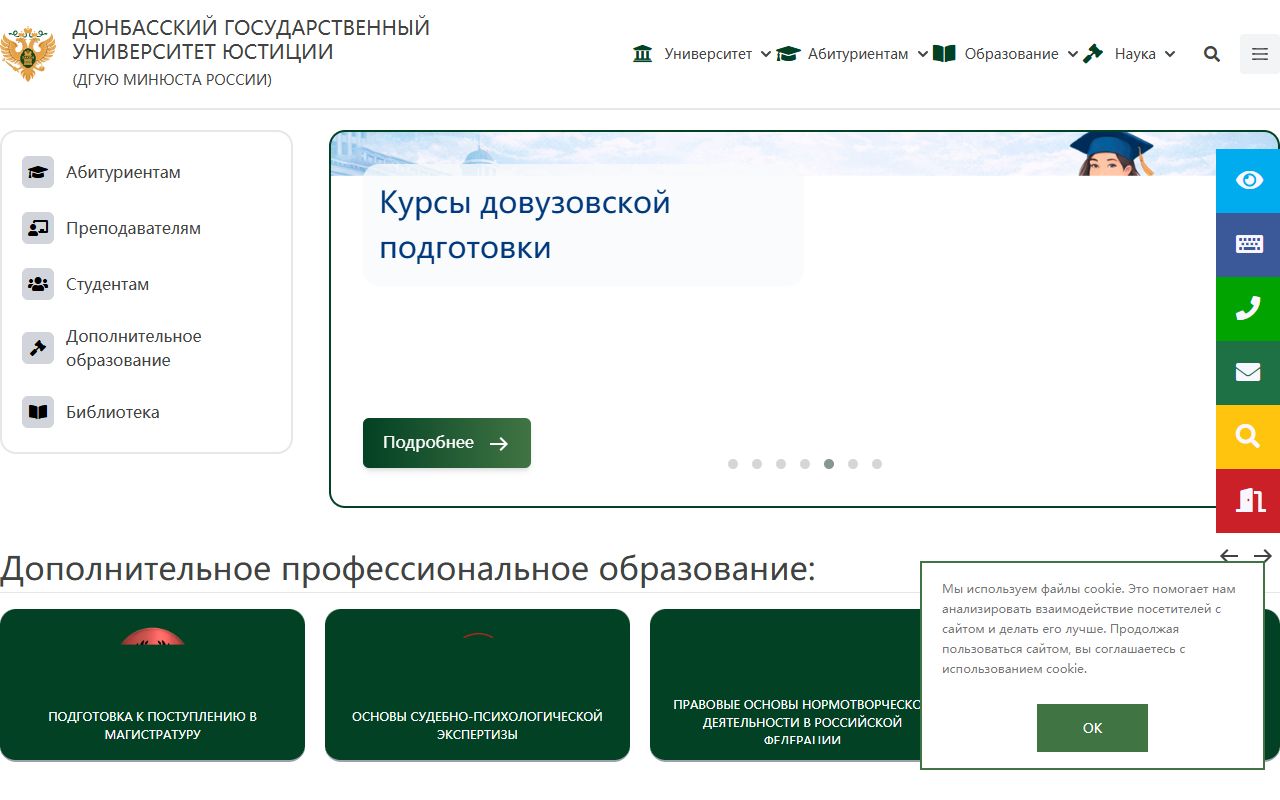Click the sidebar graduation cap icon for Абитуриентам
Image resolution: width=1280 pixels, height=800 pixels.
click(38, 172)
